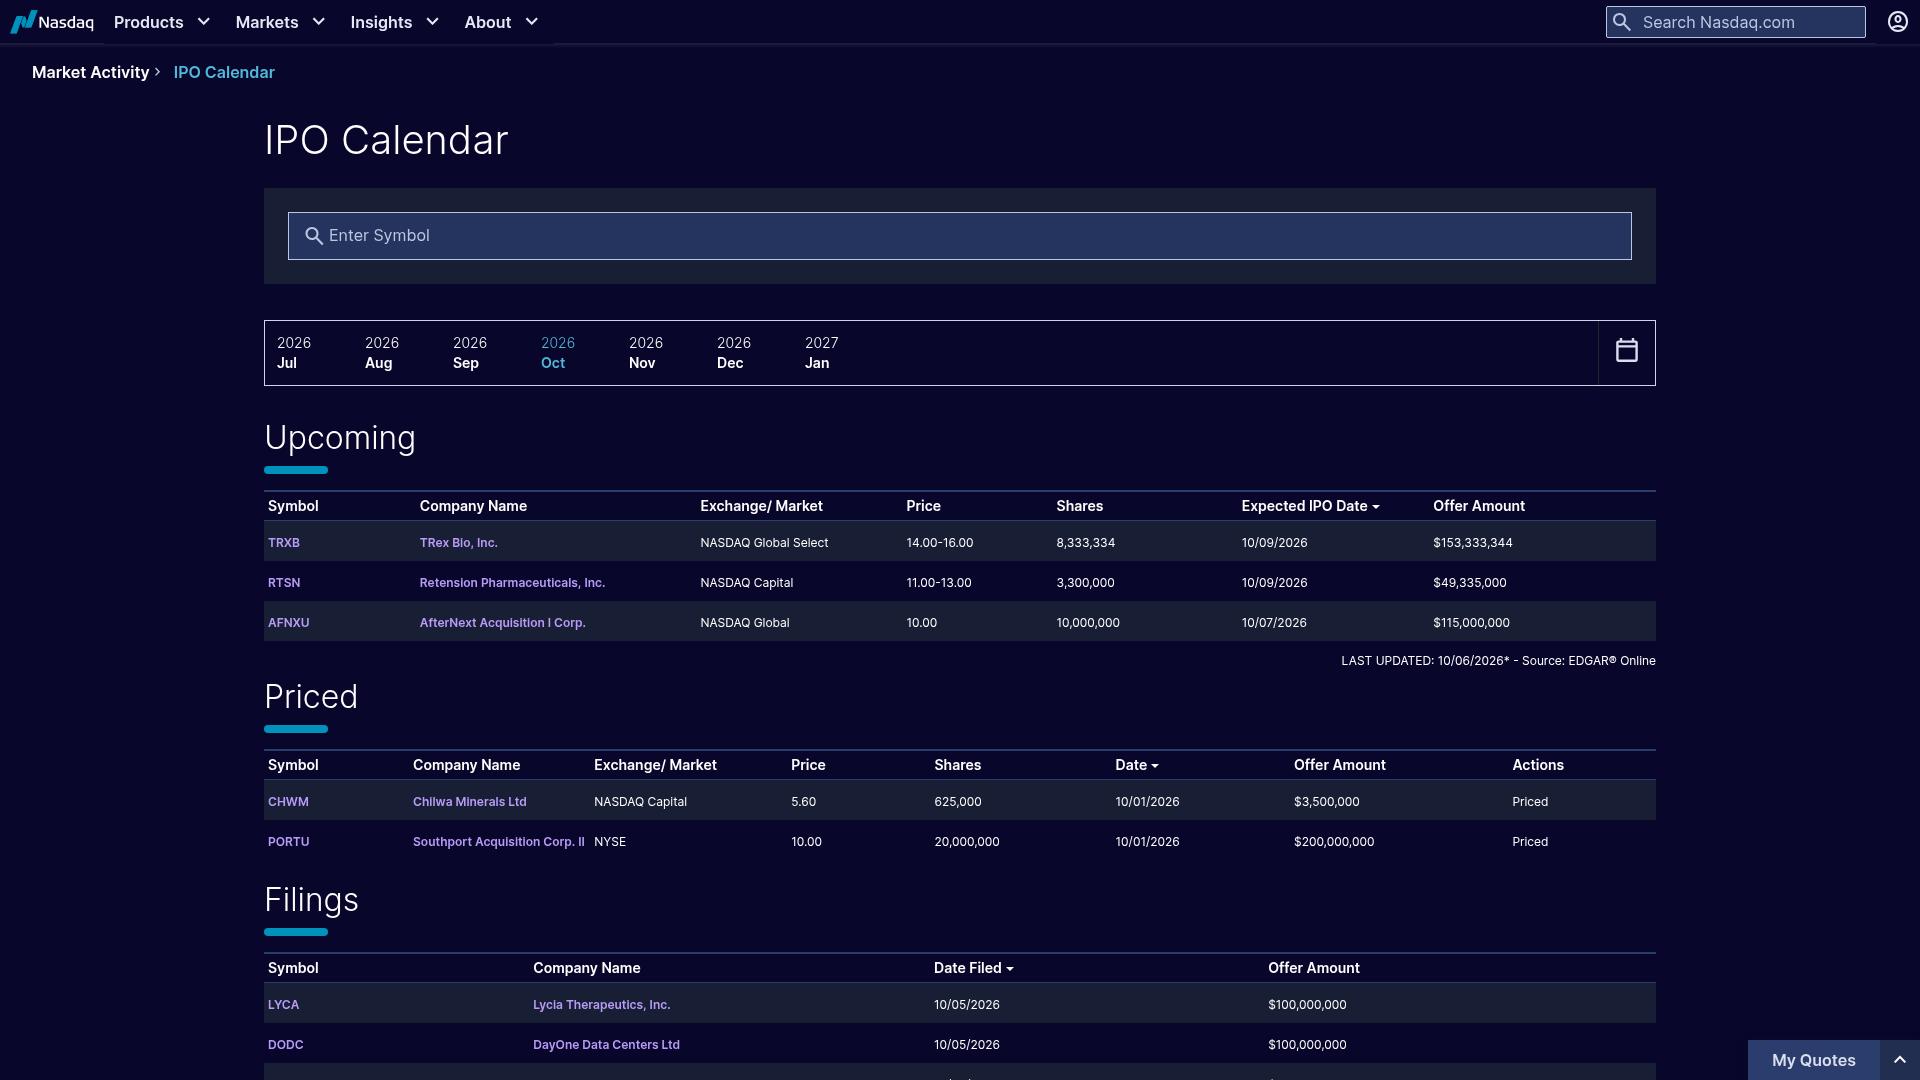The image size is (1920, 1080).
Task: Open TRex Bio, Inc. company page
Action: click(458, 543)
